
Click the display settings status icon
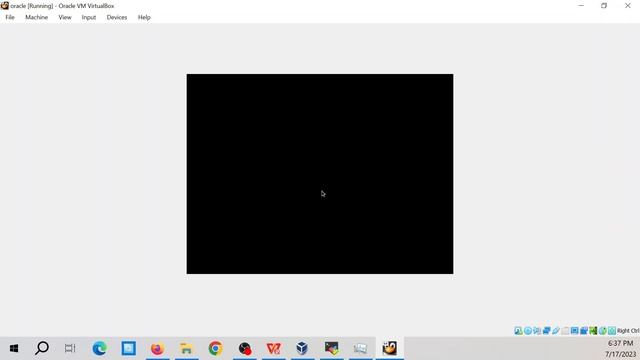click(575, 331)
